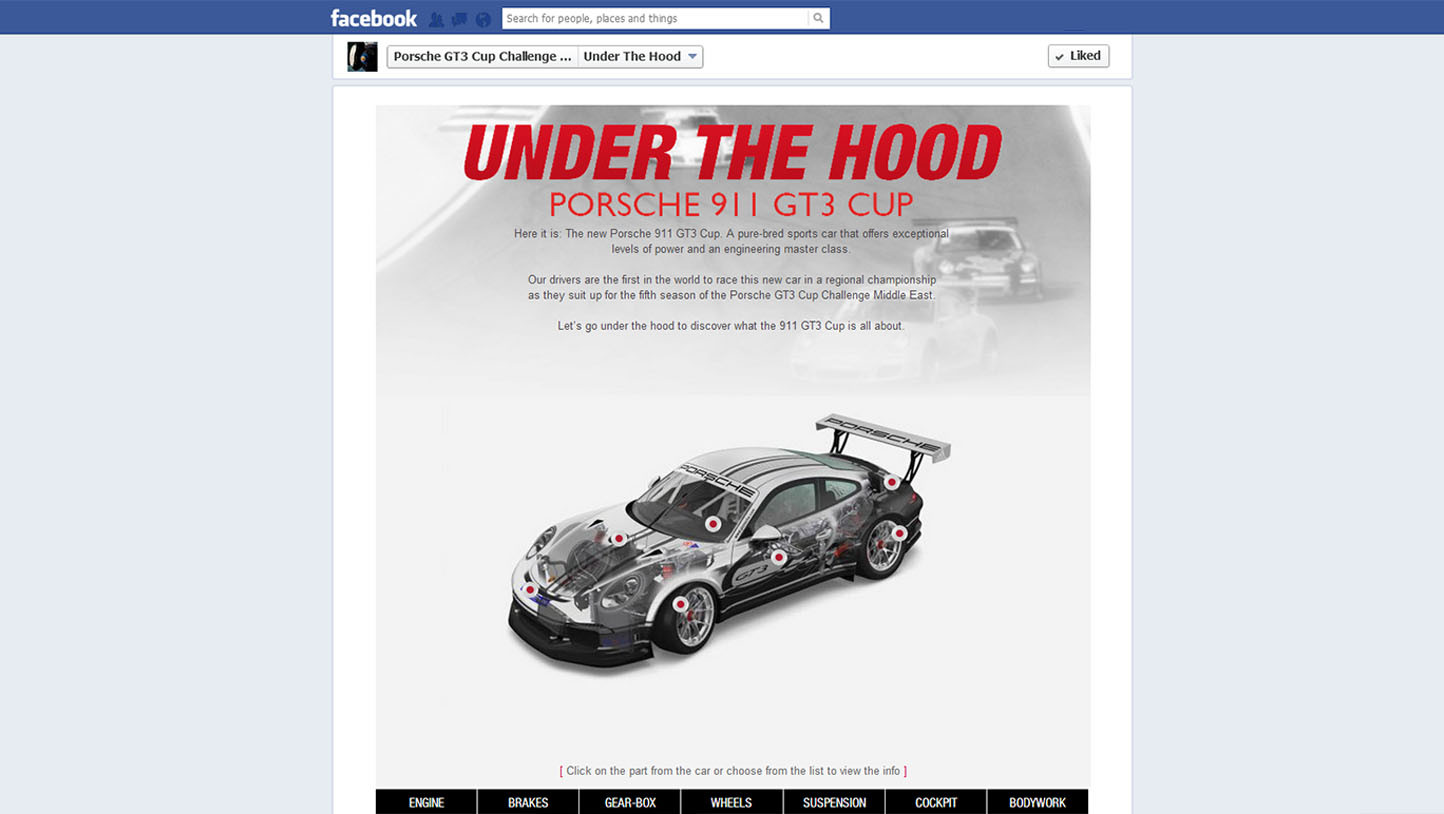The height and width of the screenshot is (814, 1444).
Task: Click the 'Click on the part from the car' instruction text
Action: 733,771
